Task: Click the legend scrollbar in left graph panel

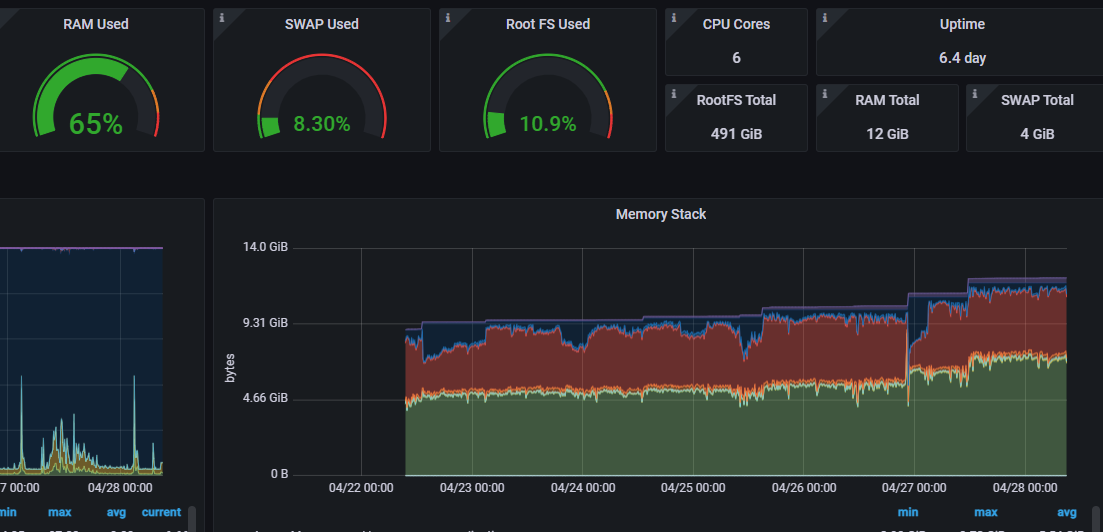Action: point(193,519)
